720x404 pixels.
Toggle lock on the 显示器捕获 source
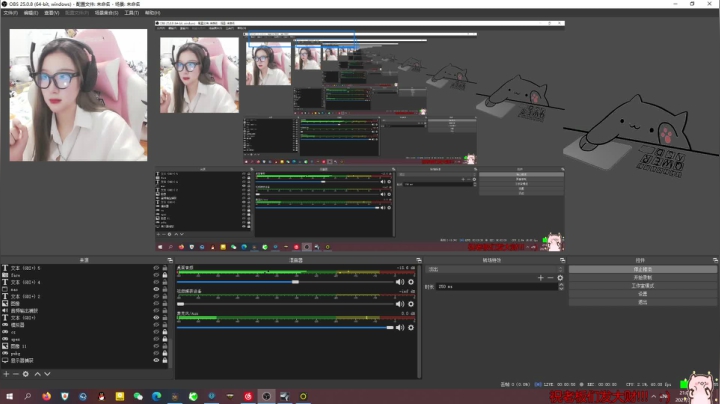[165, 360]
